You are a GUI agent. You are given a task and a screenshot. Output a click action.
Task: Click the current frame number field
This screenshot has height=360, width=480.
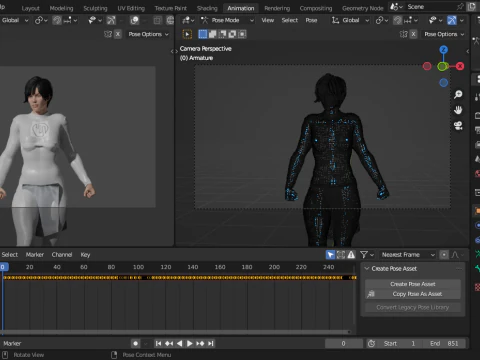point(344,343)
